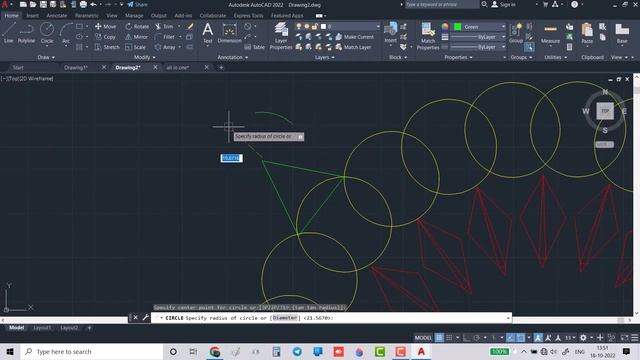Click the Fillet tool
The height and width of the screenshot is (360, 640).
pos(165,37)
